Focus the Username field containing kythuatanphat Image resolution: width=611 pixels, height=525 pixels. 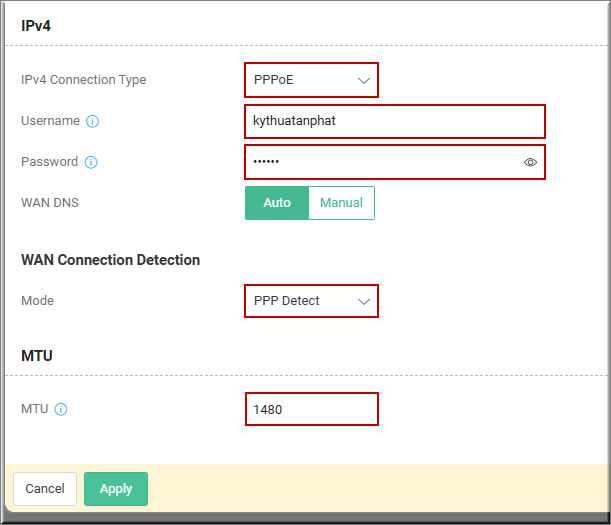pos(395,121)
